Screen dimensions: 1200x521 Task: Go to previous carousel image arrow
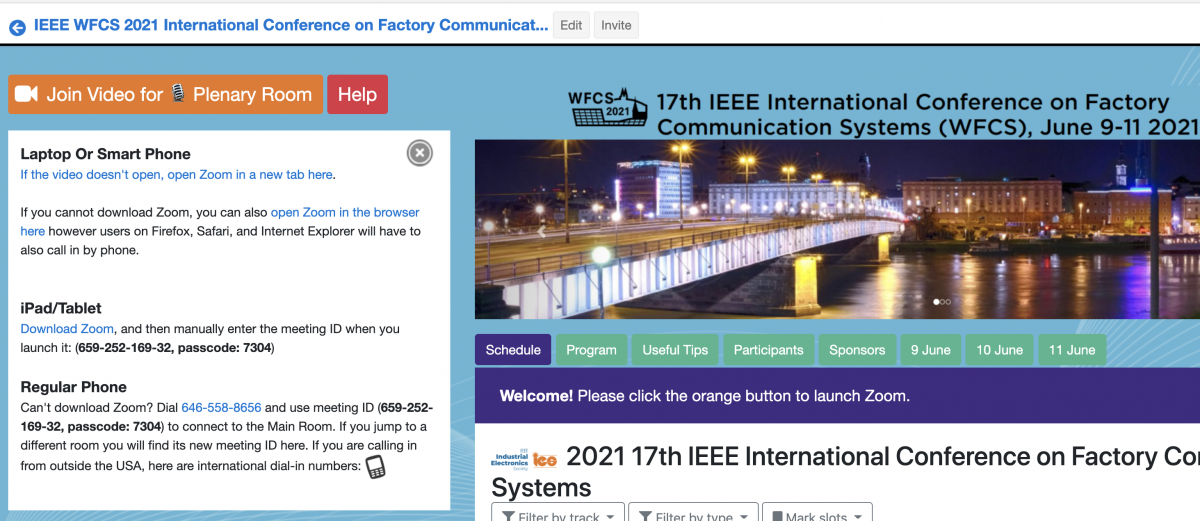[543, 232]
